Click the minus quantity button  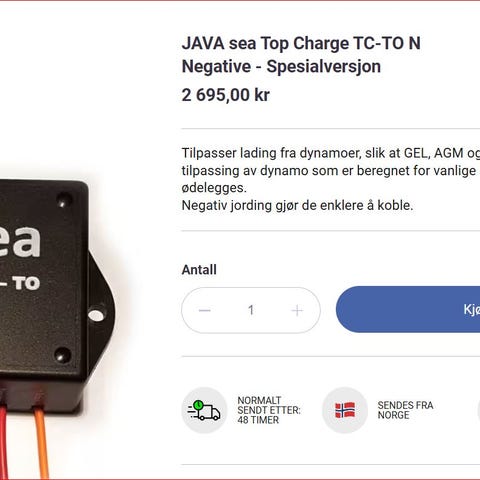[204, 311]
